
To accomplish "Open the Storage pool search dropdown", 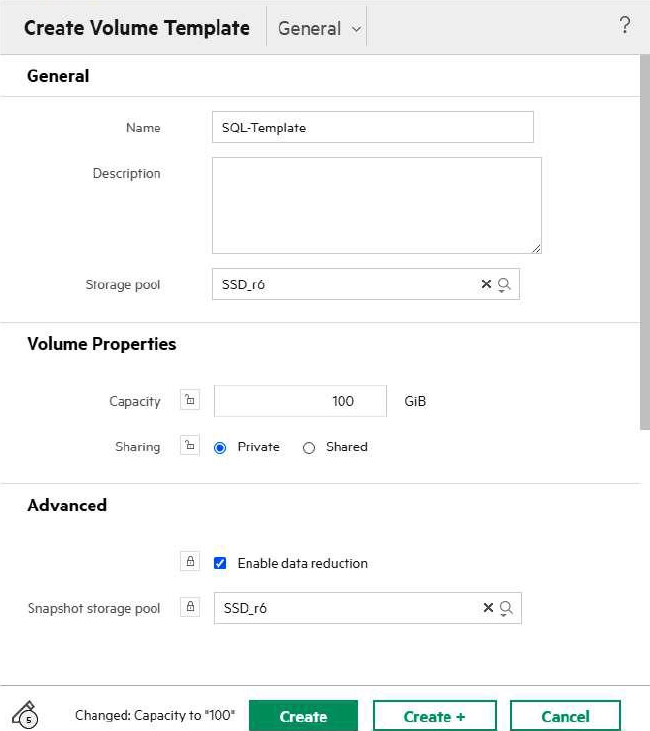I will pyautogui.click(x=504, y=284).
